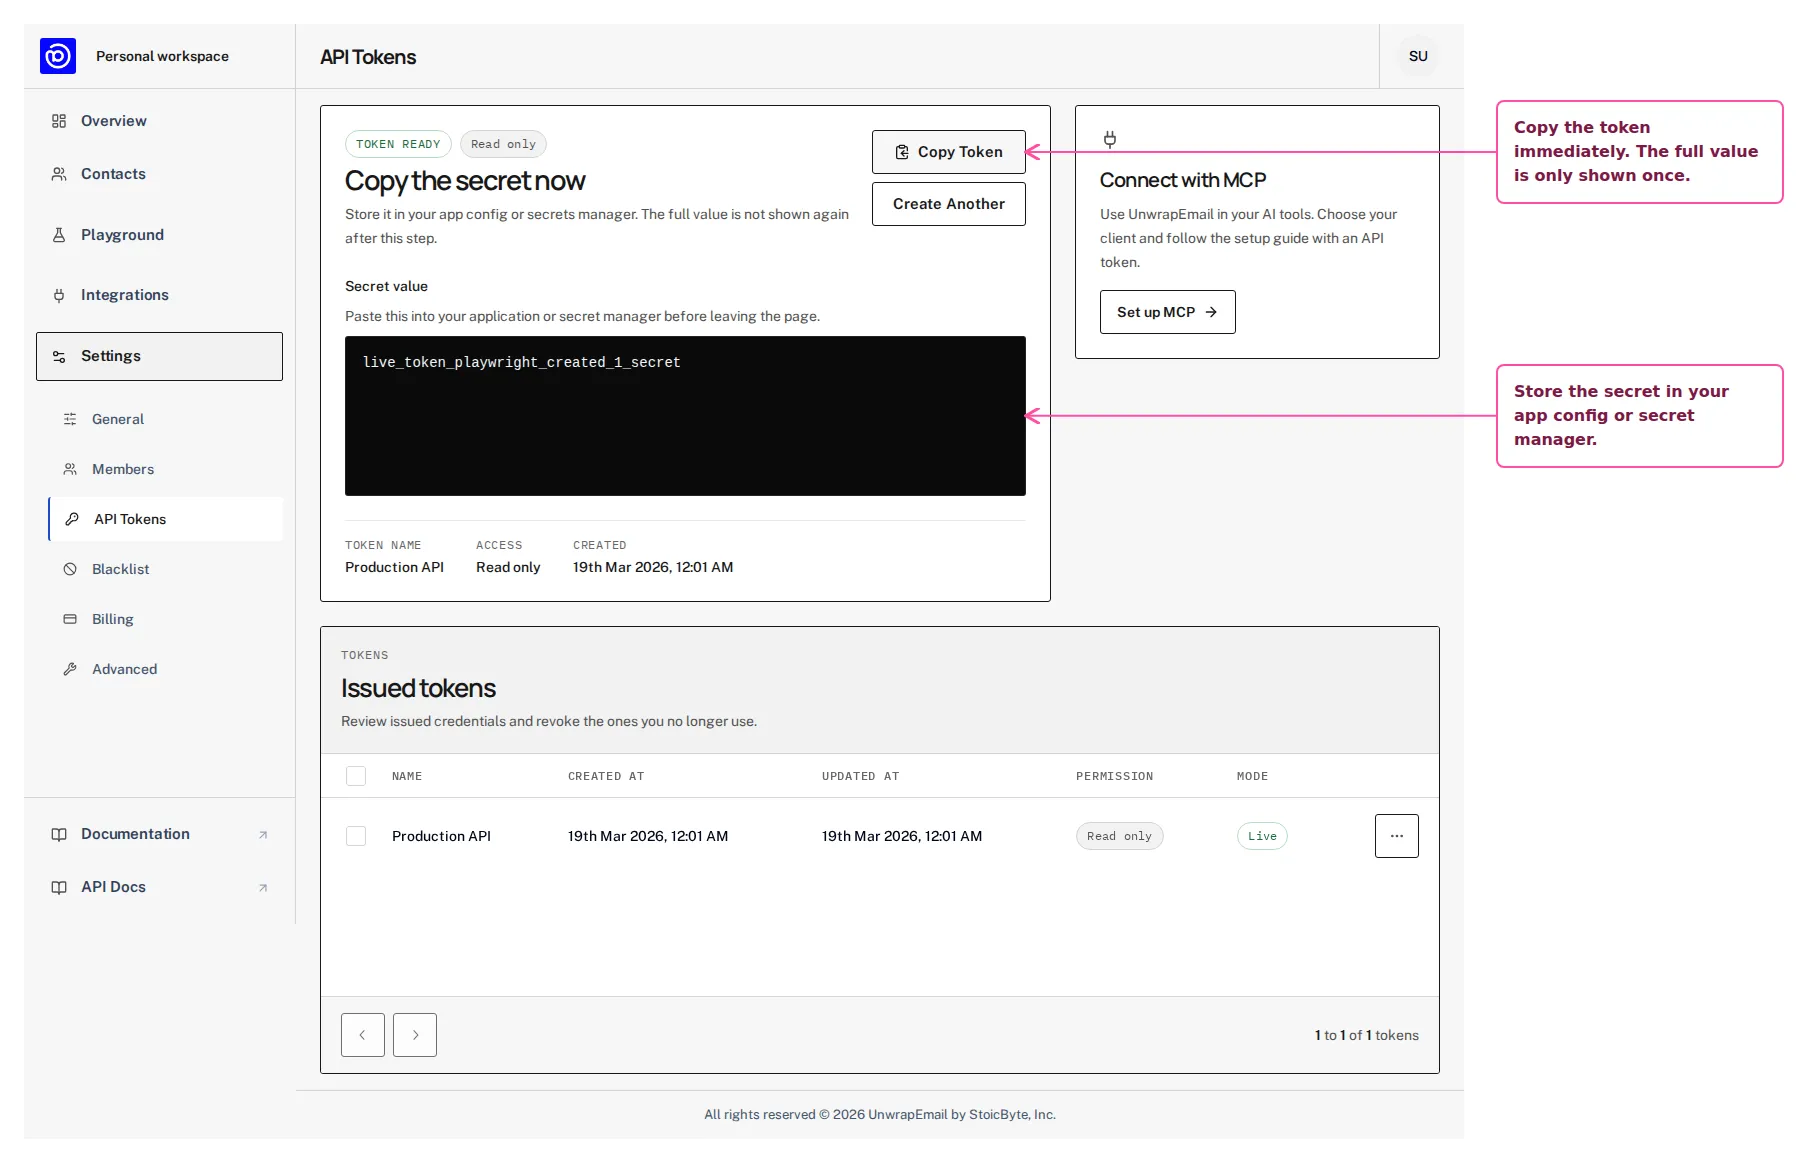Click the SU user avatar
This screenshot has height=1163, width=1808.
click(1418, 56)
